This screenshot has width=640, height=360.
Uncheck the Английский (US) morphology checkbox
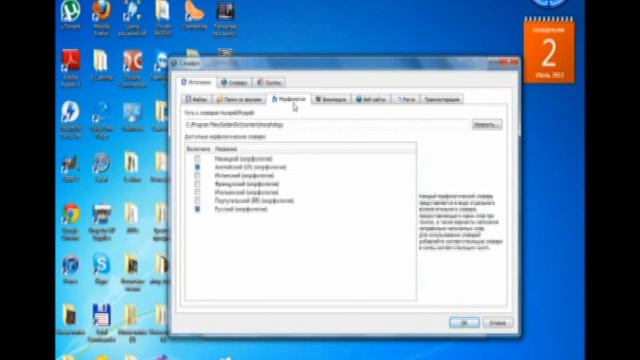click(x=197, y=167)
